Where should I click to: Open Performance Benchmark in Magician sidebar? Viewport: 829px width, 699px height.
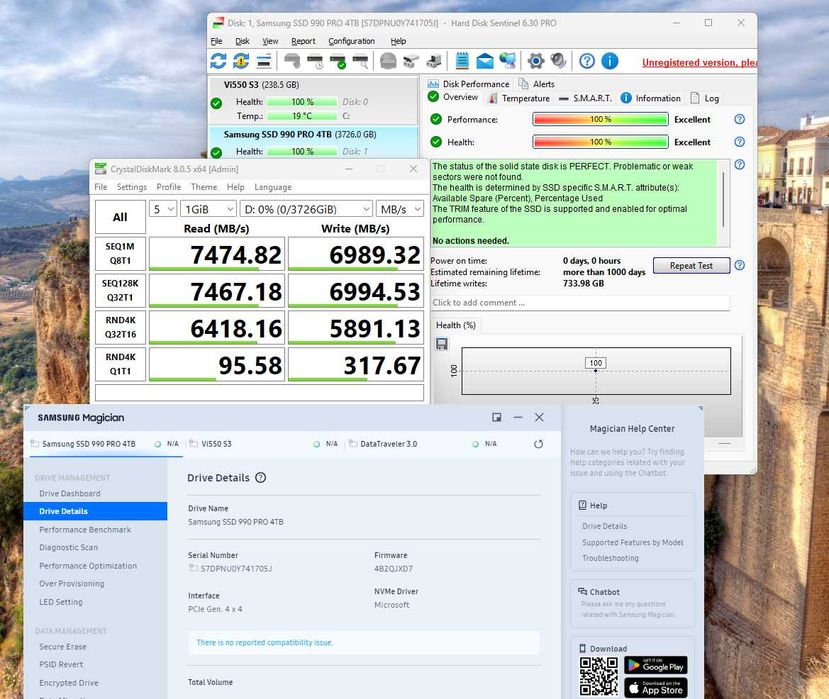[85, 529]
